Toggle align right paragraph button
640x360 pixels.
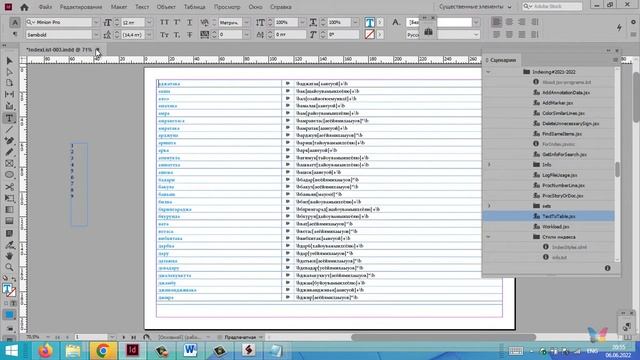pos(522,22)
